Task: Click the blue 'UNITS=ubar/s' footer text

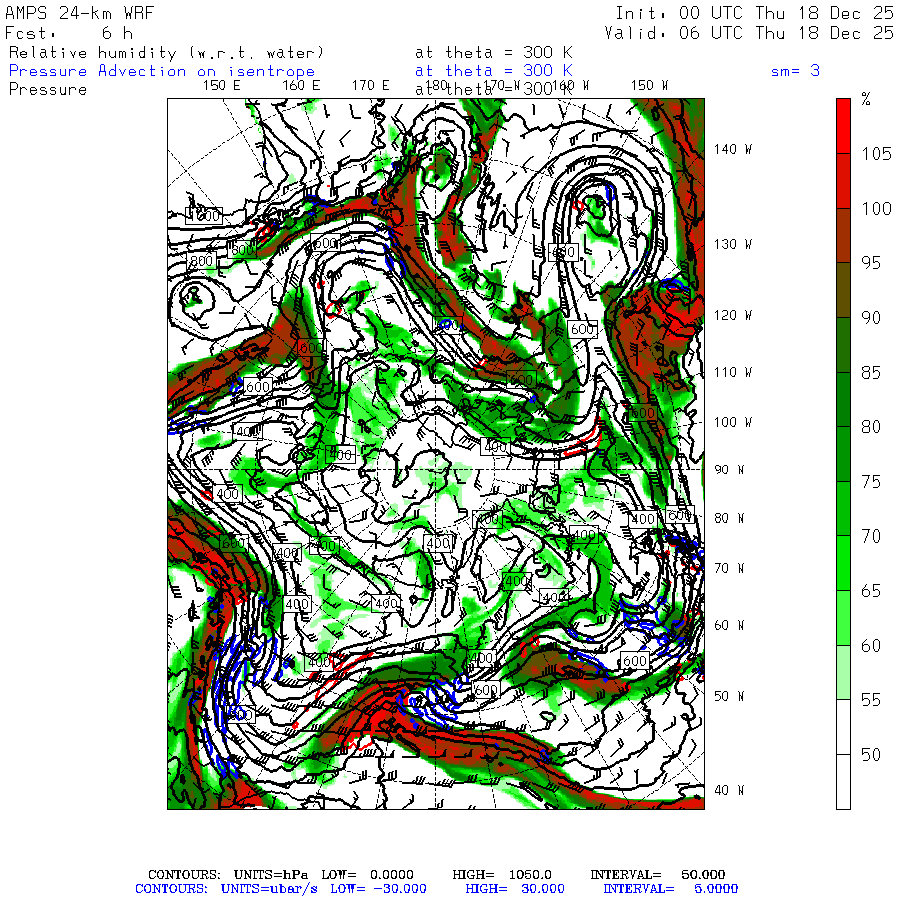Action: (269, 889)
